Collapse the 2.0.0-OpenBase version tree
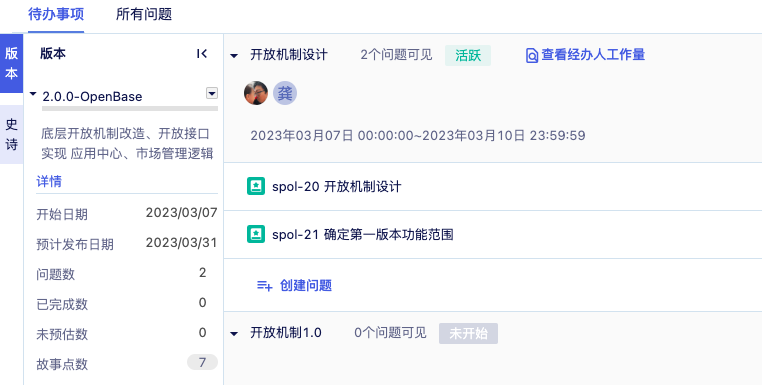Viewport: 762px width, 385px height. (x=33, y=94)
